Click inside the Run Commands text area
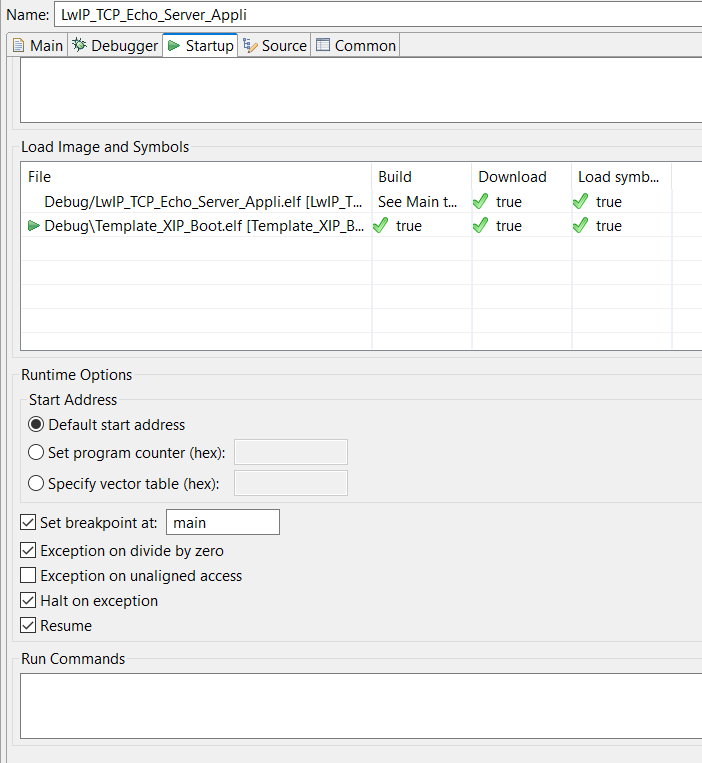 pyautogui.click(x=360, y=705)
